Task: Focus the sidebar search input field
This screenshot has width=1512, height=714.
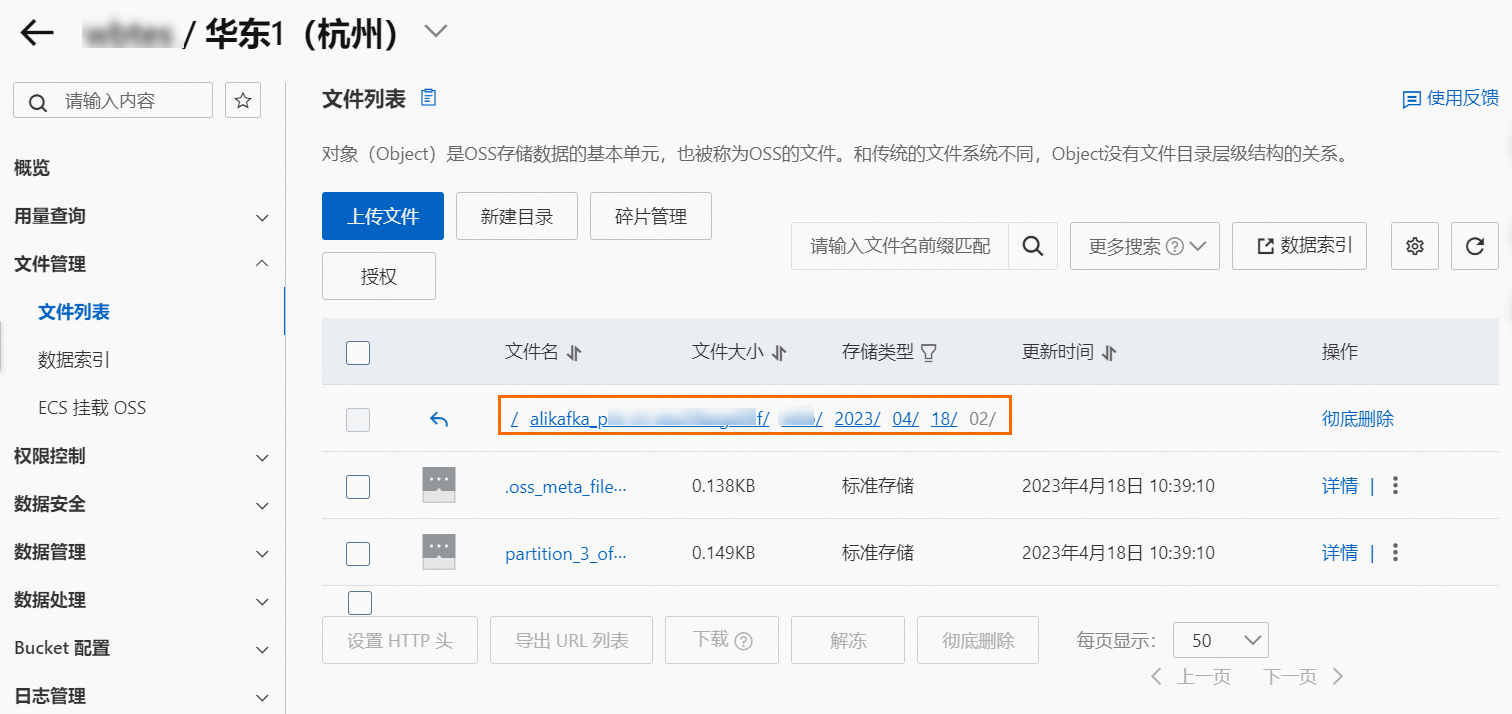Action: coord(113,101)
